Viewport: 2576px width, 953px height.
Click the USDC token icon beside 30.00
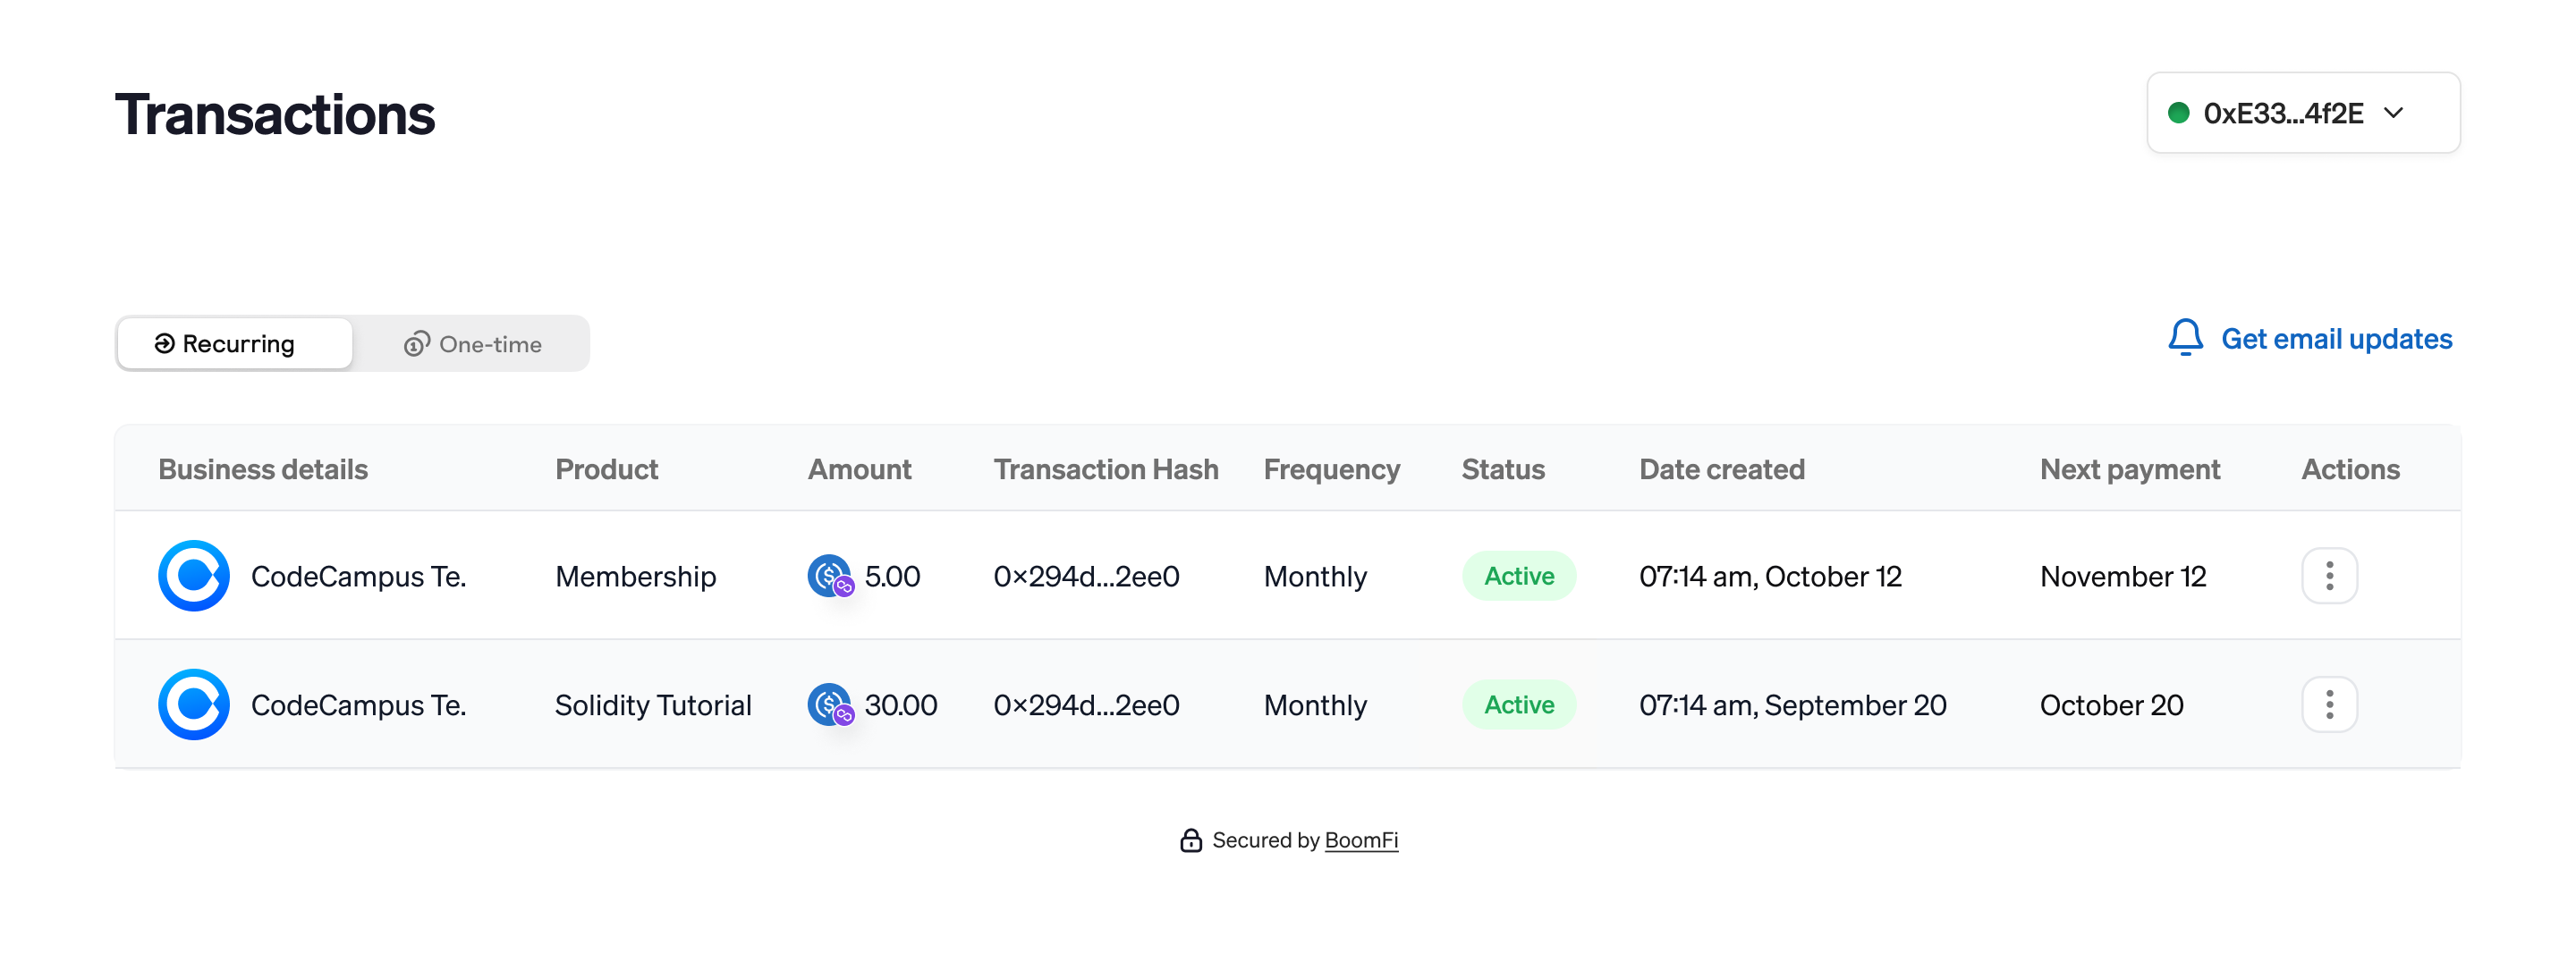pyautogui.click(x=830, y=705)
